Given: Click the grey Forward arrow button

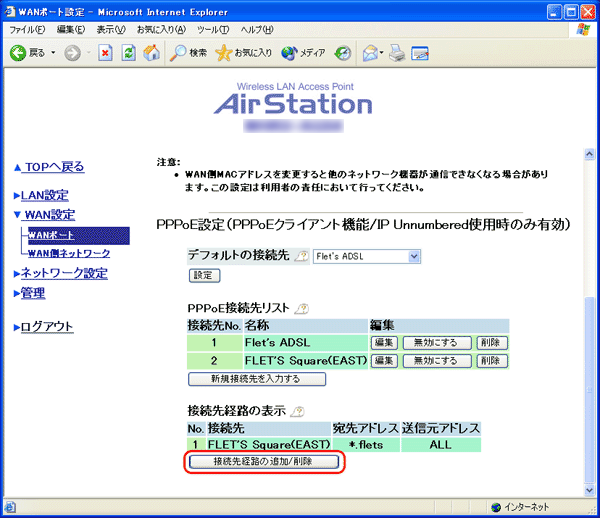Looking at the screenshot, I should [x=72, y=53].
